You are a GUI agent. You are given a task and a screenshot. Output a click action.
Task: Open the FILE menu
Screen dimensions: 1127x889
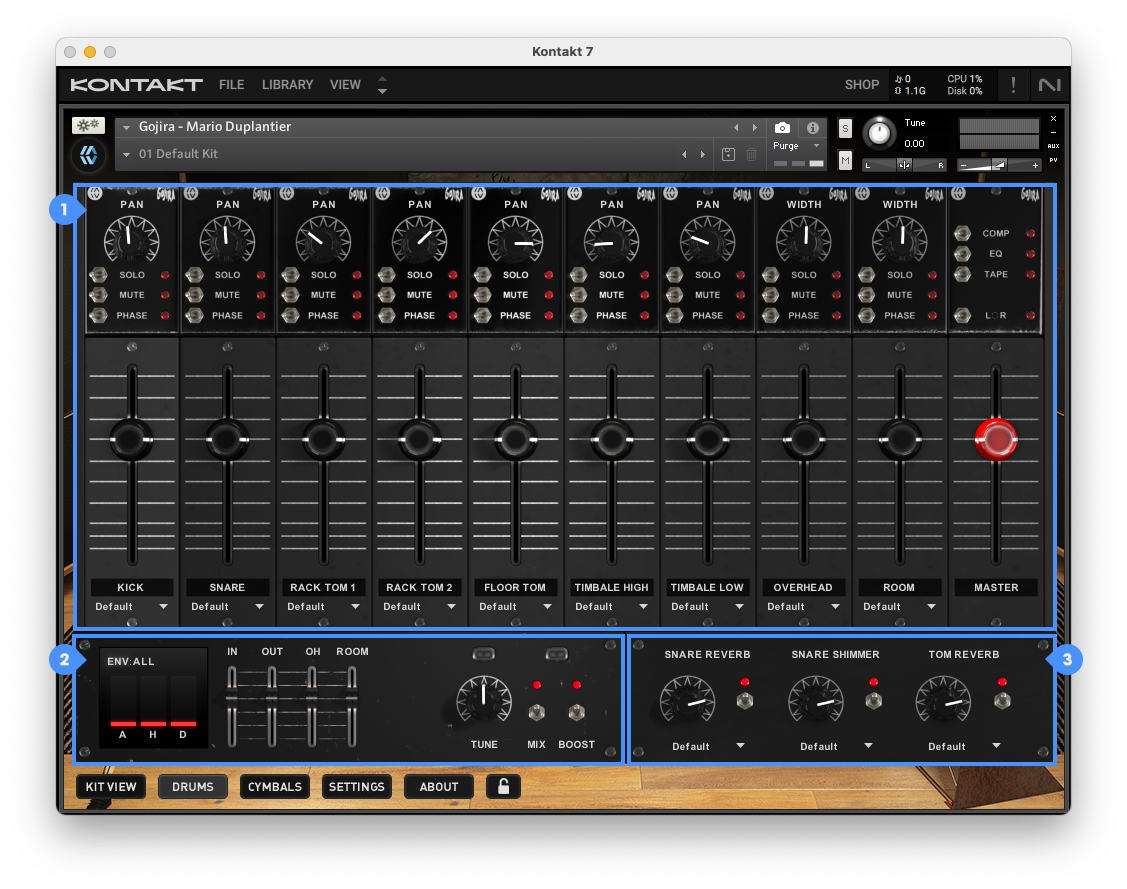click(x=231, y=85)
